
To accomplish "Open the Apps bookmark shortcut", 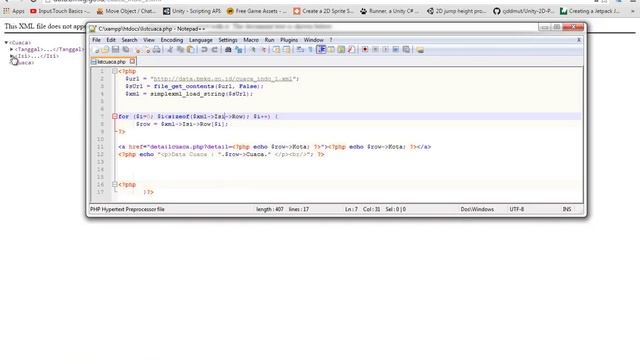I will (x=14, y=11).
